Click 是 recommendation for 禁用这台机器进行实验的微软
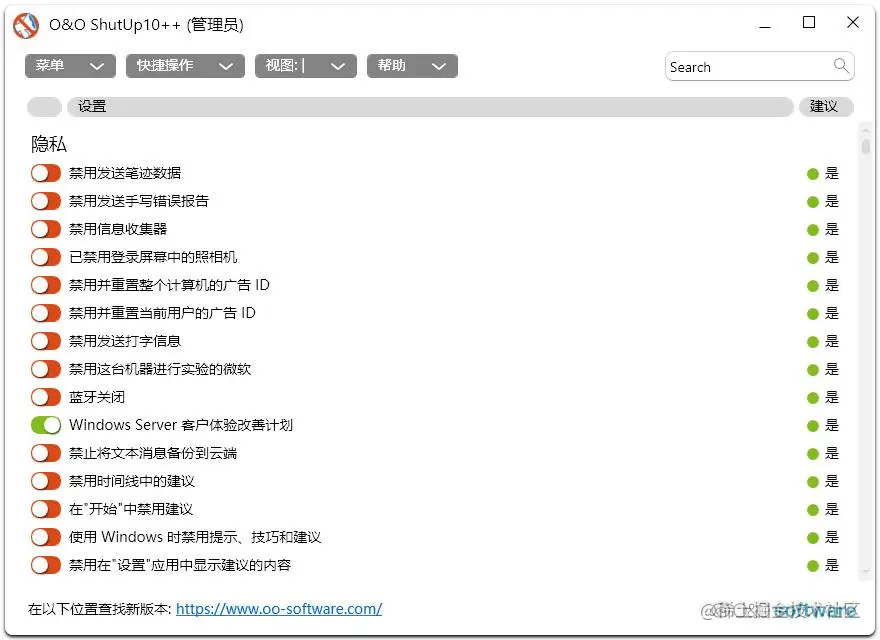This screenshot has height=640, width=880. pyautogui.click(x=832, y=369)
